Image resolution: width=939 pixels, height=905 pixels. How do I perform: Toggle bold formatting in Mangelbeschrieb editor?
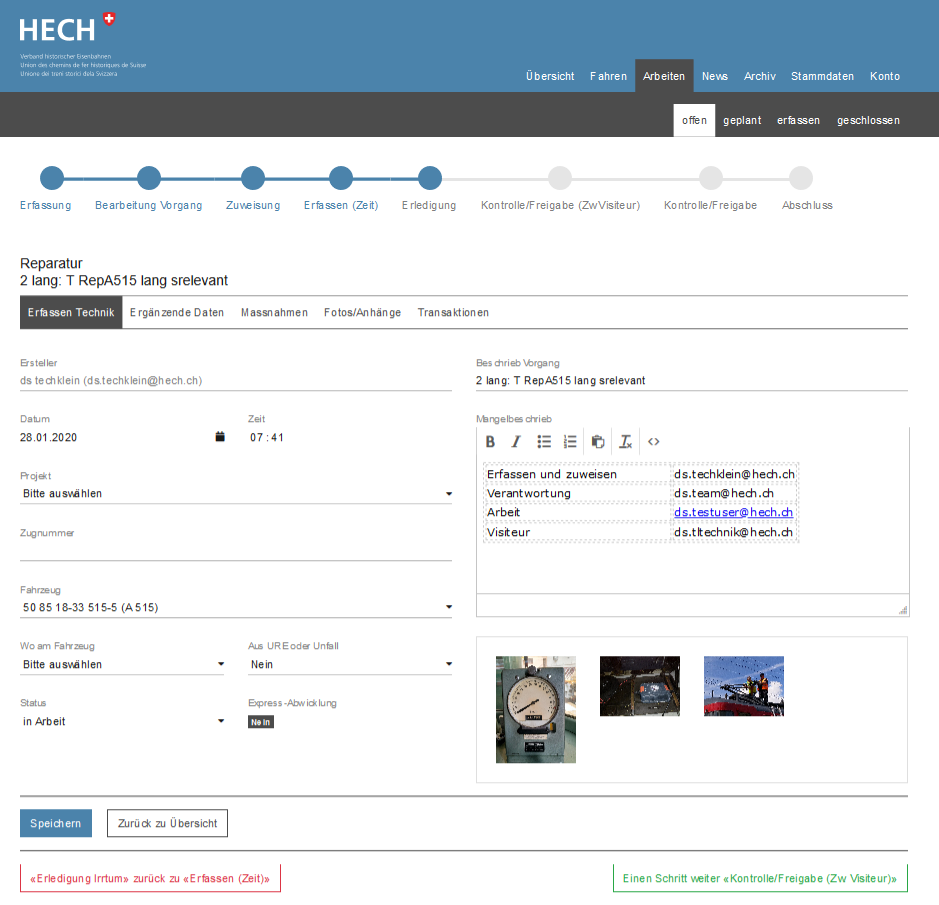pyautogui.click(x=490, y=441)
